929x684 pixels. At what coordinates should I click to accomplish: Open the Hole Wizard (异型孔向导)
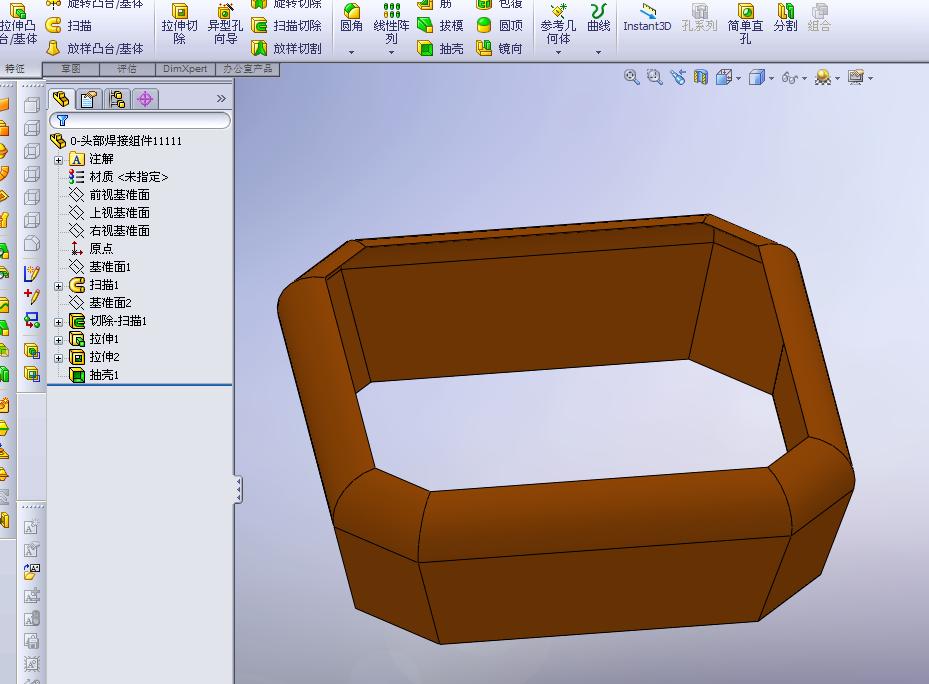(x=225, y=25)
